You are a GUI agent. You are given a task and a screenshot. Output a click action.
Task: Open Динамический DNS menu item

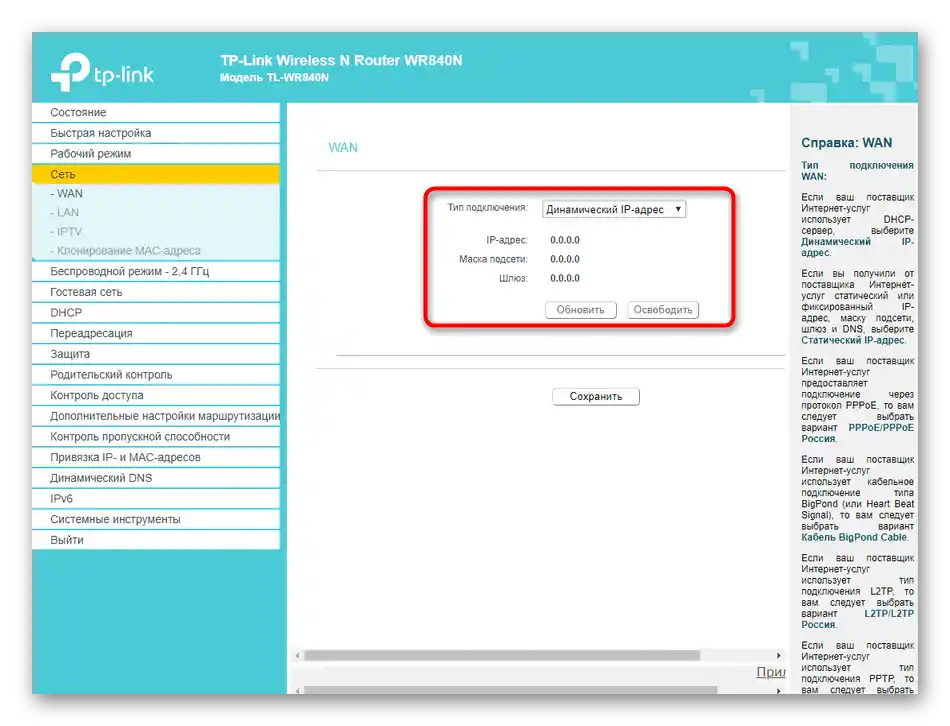(156, 478)
